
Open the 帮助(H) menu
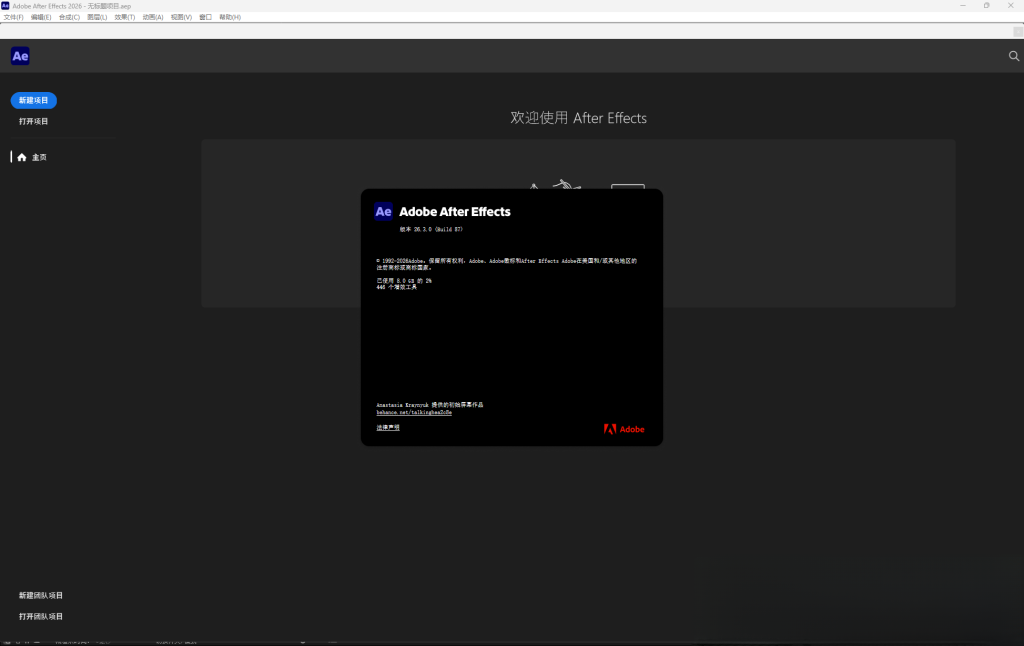(230, 17)
